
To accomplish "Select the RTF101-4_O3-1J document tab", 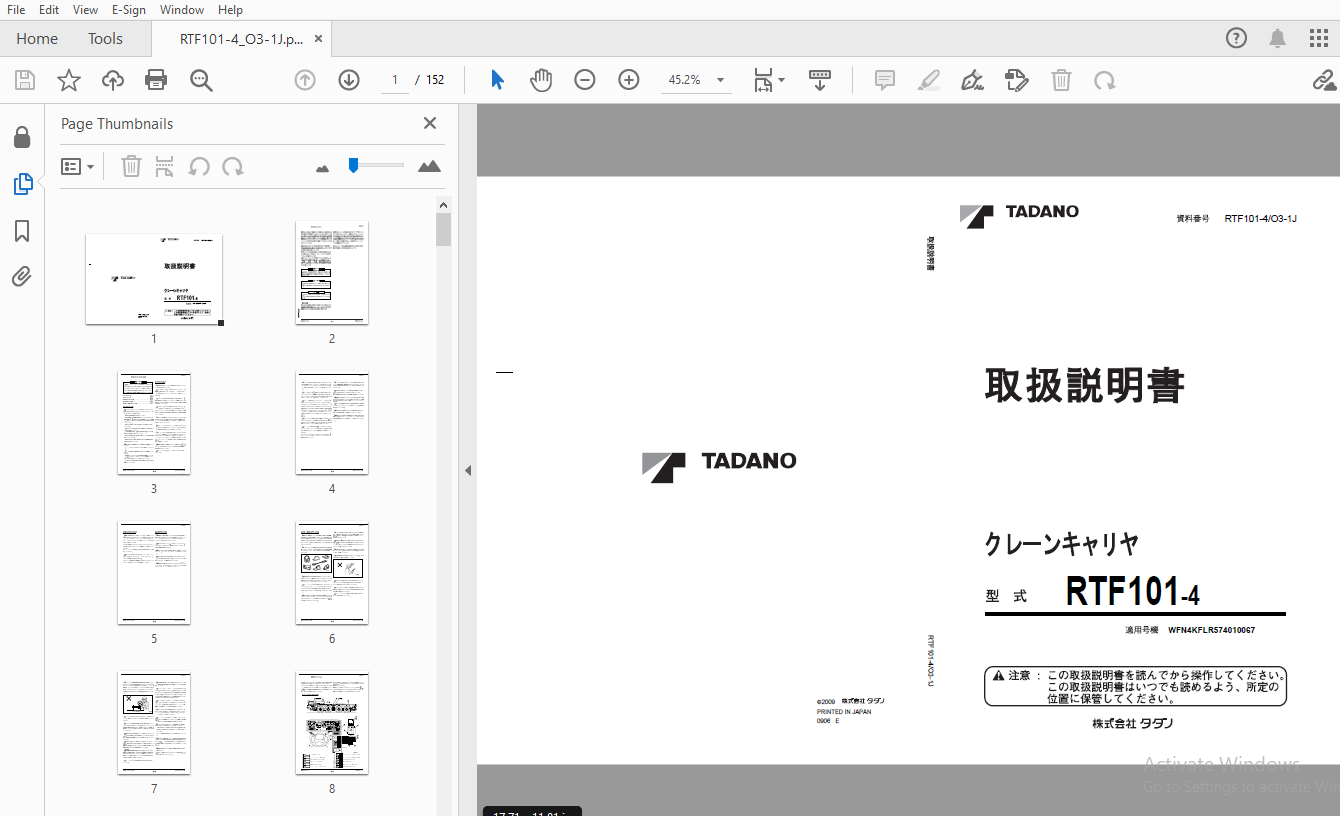I will point(240,39).
